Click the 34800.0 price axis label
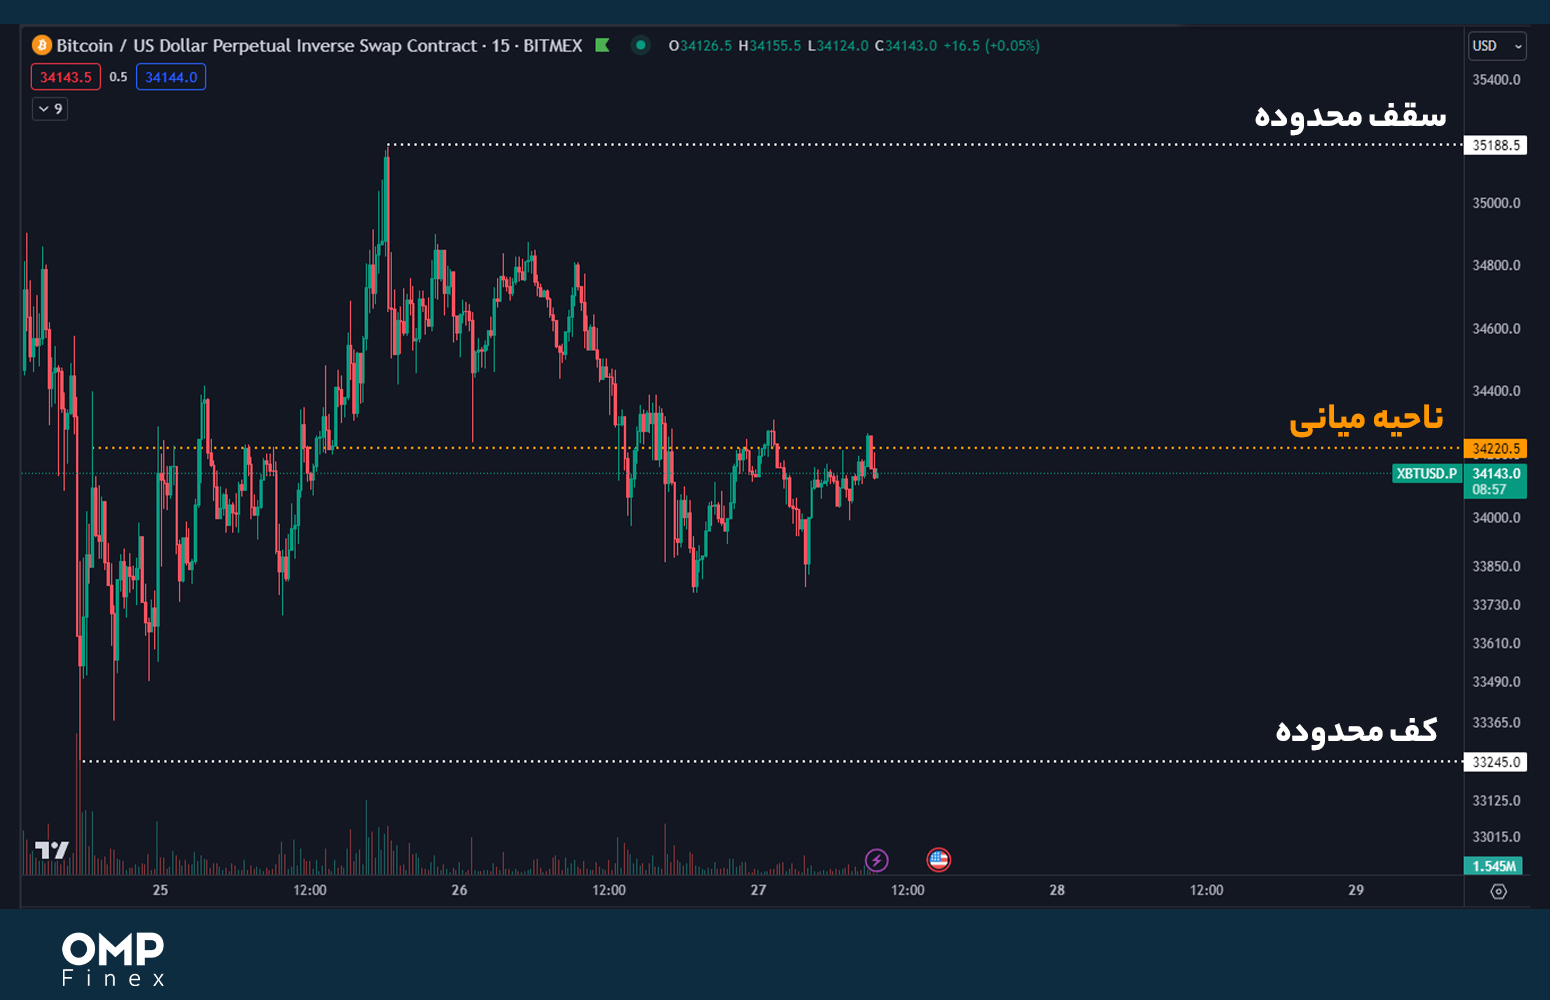Image resolution: width=1550 pixels, height=1000 pixels. [x=1496, y=266]
